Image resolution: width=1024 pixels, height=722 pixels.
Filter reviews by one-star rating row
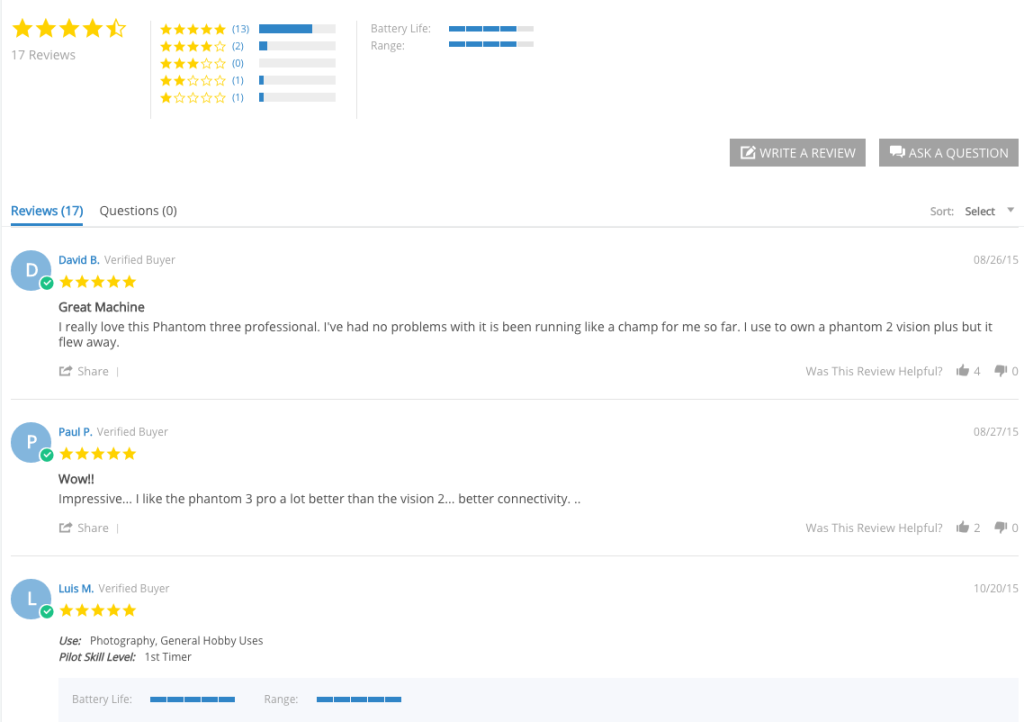247,97
